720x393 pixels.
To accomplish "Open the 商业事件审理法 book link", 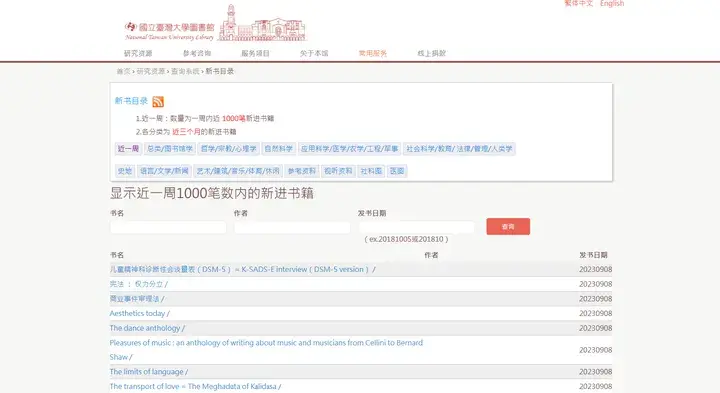I will point(137,299).
